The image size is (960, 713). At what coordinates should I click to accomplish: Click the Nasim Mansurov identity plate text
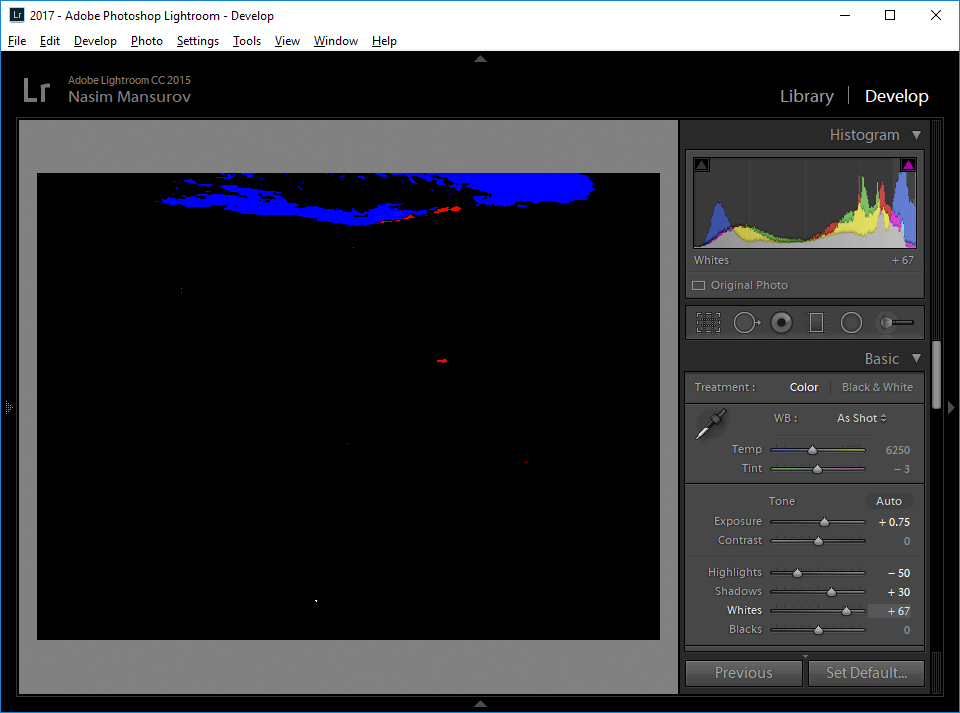(129, 97)
